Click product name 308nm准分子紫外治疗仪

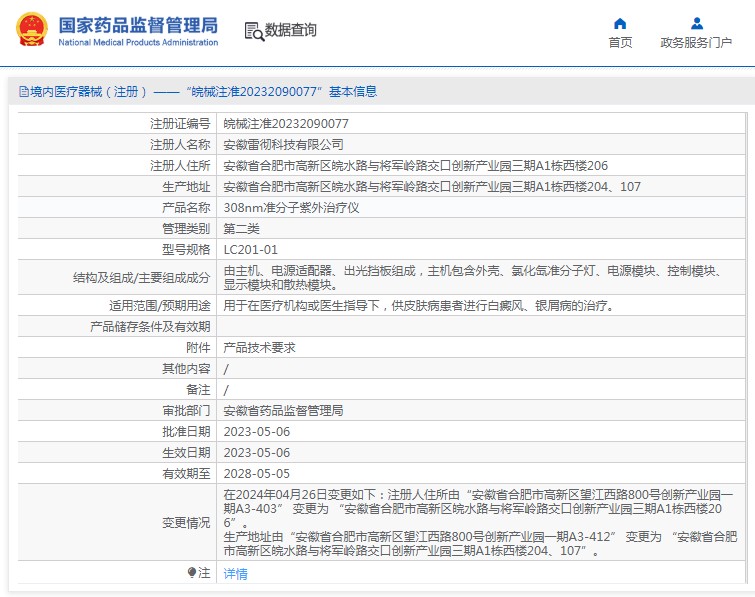290,208
